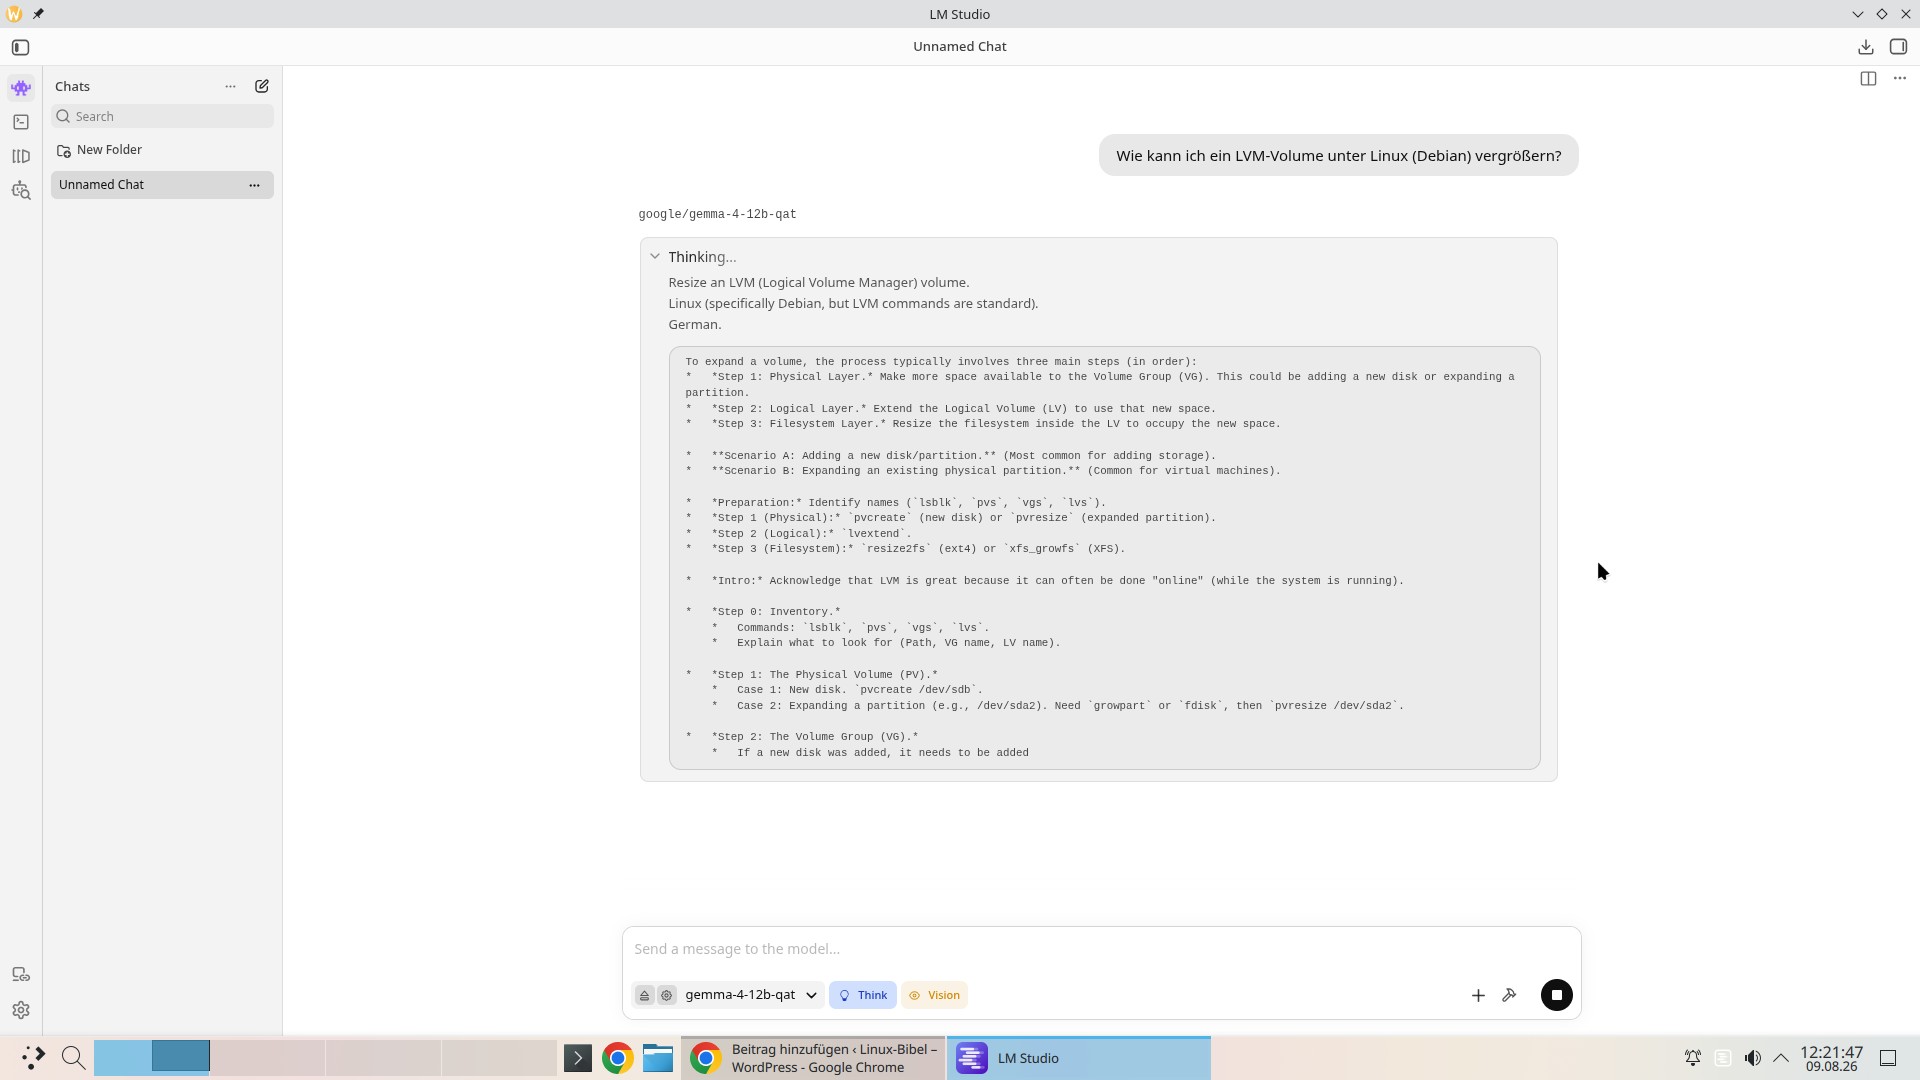The width and height of the screenshot is (1920, 1080).
Task: Click the google/gemma-4-12b-qat model label
Action: click(717, 214)
